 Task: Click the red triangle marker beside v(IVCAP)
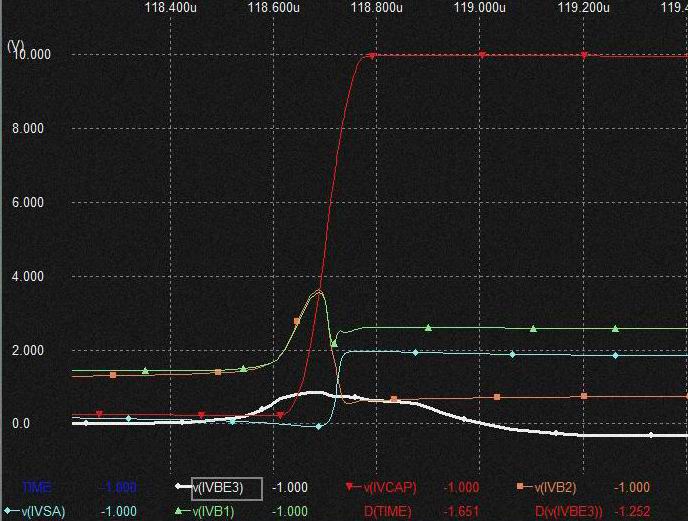point(349,488)
